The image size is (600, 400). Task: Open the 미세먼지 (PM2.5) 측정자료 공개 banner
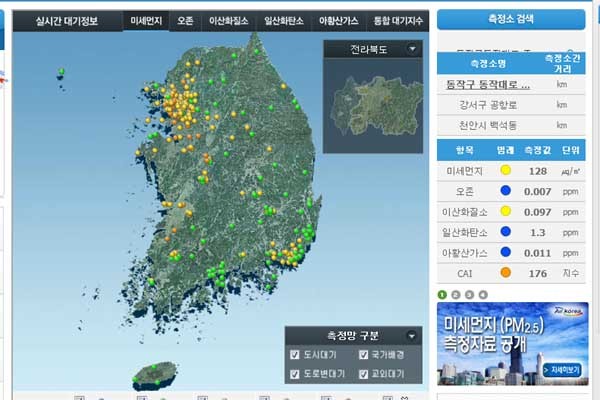click(x=512, y=344)
